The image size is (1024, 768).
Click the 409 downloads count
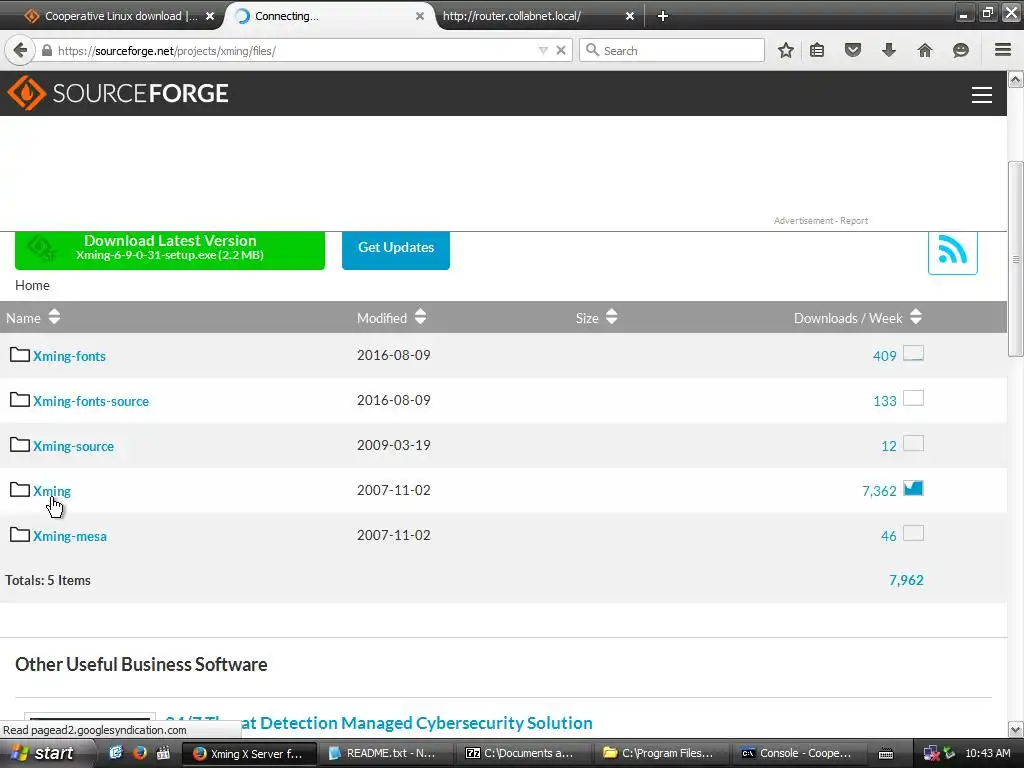[884, 356]
